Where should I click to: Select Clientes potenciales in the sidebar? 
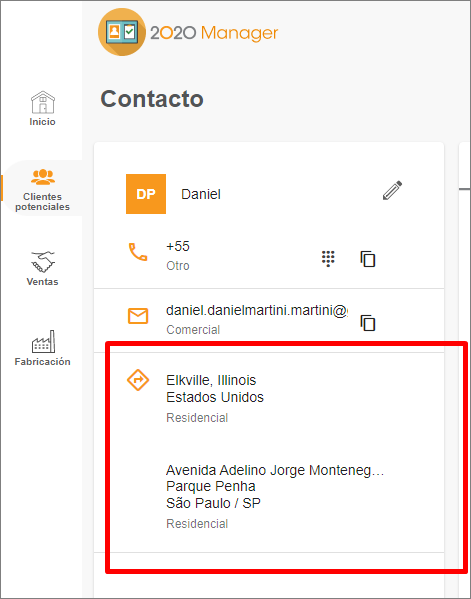[x=42, y=190]
